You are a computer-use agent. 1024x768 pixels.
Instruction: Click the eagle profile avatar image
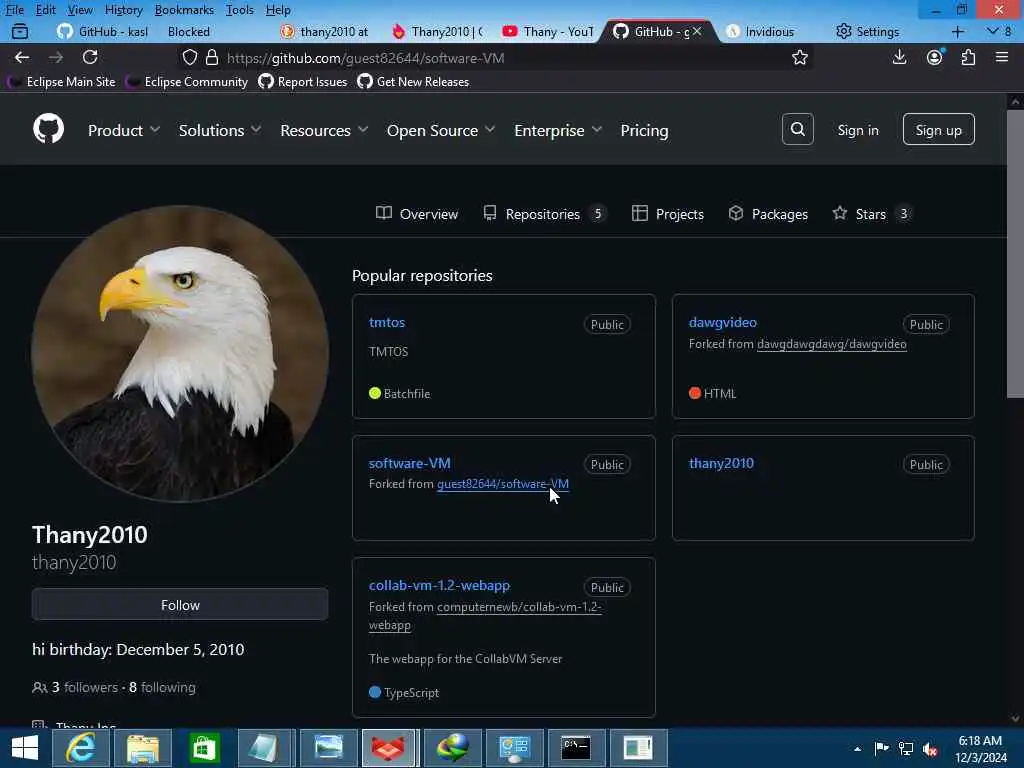(180, 354)
